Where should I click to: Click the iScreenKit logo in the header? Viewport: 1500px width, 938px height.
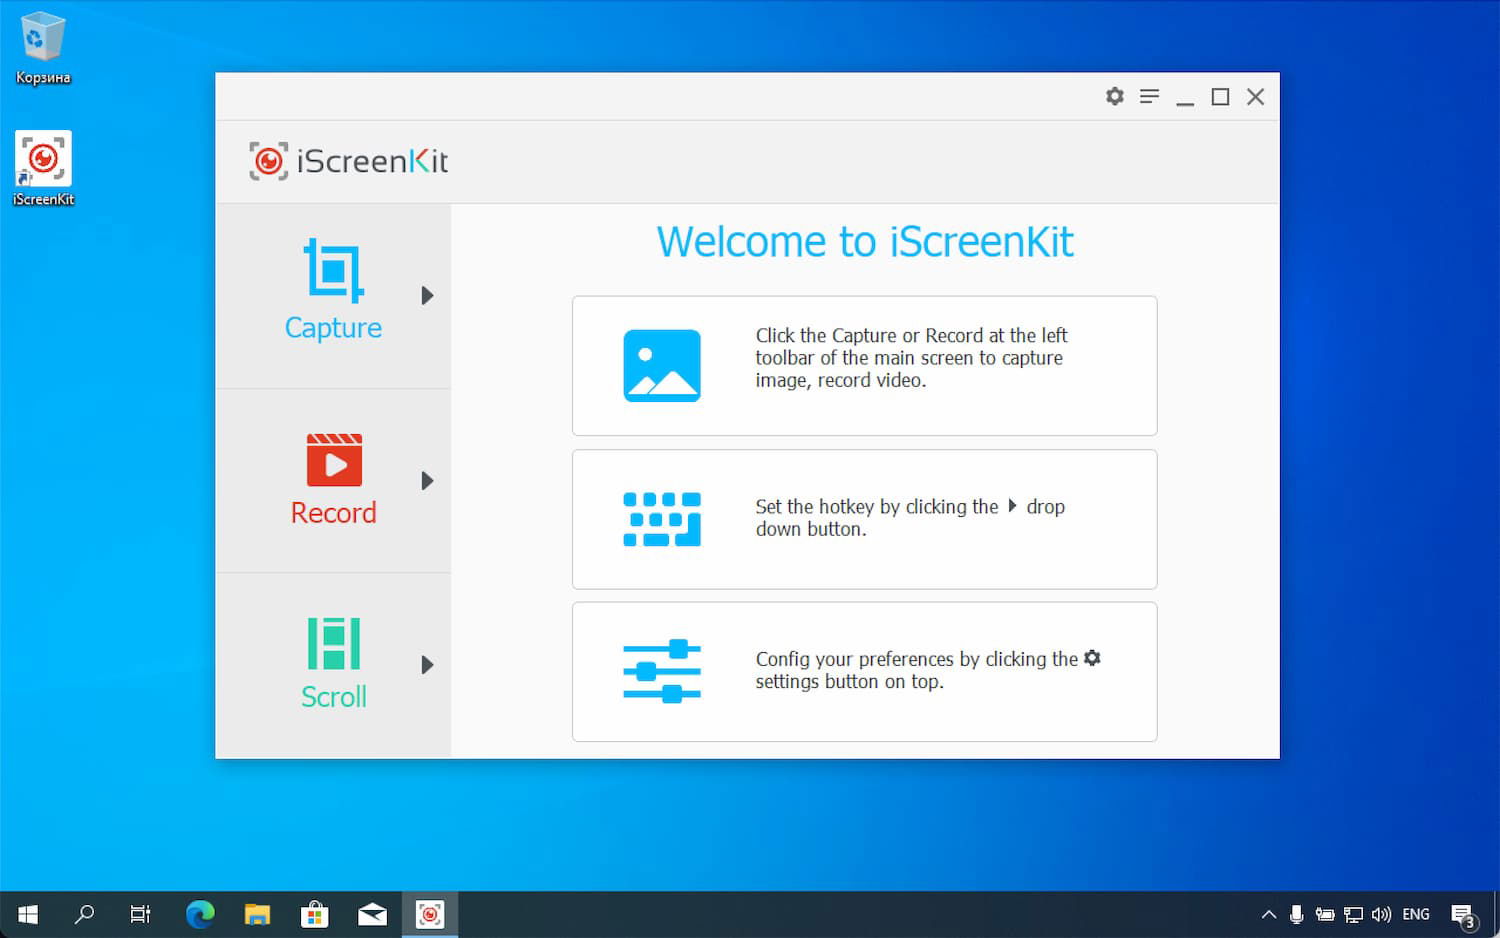(348, 161)
